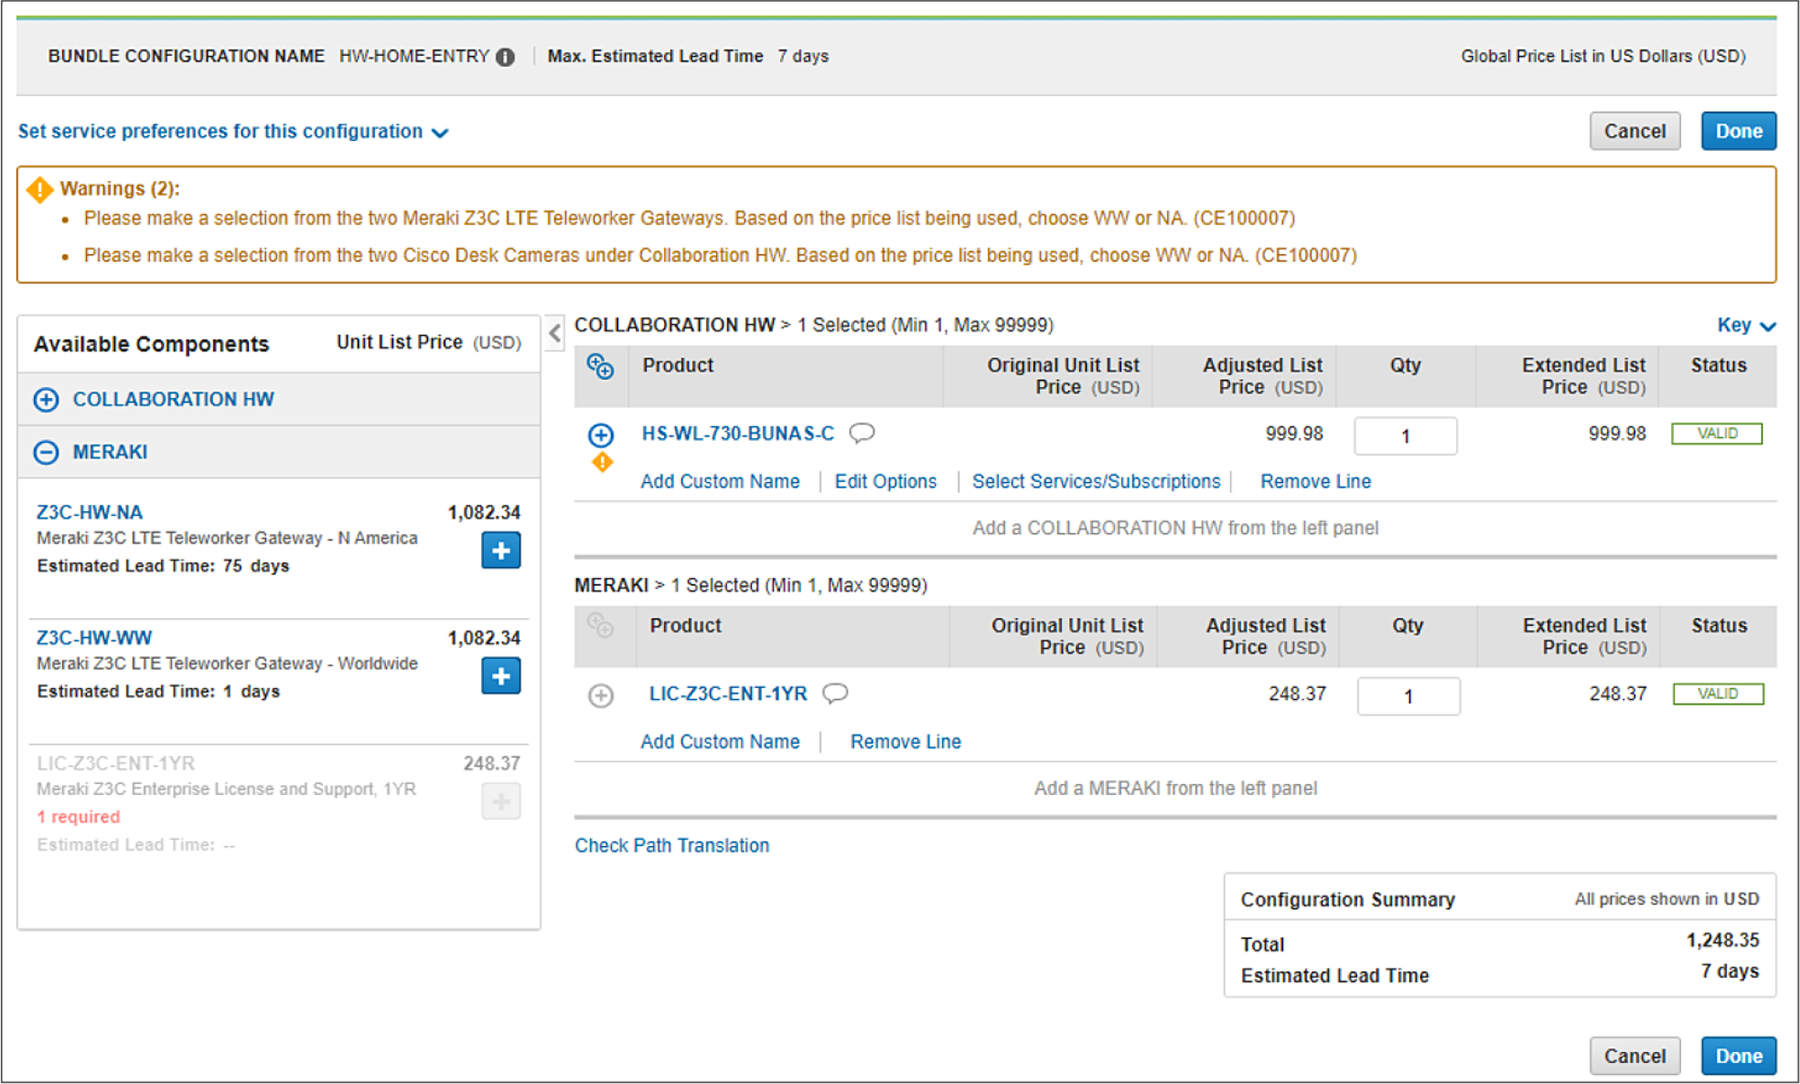Click 'Add a MERAKI from the left panel' text

1175,788
